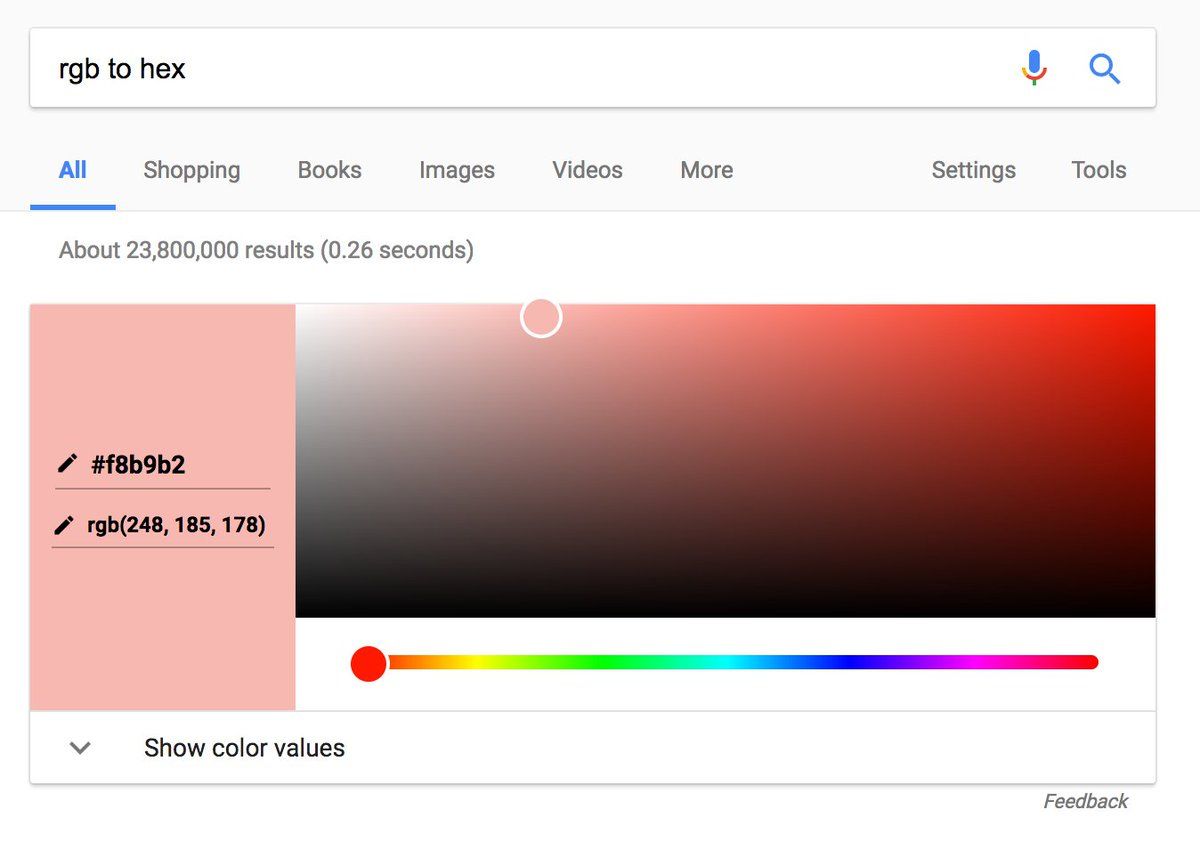
Task: Open the More search categories menu
Action: (x=706, y=170)
